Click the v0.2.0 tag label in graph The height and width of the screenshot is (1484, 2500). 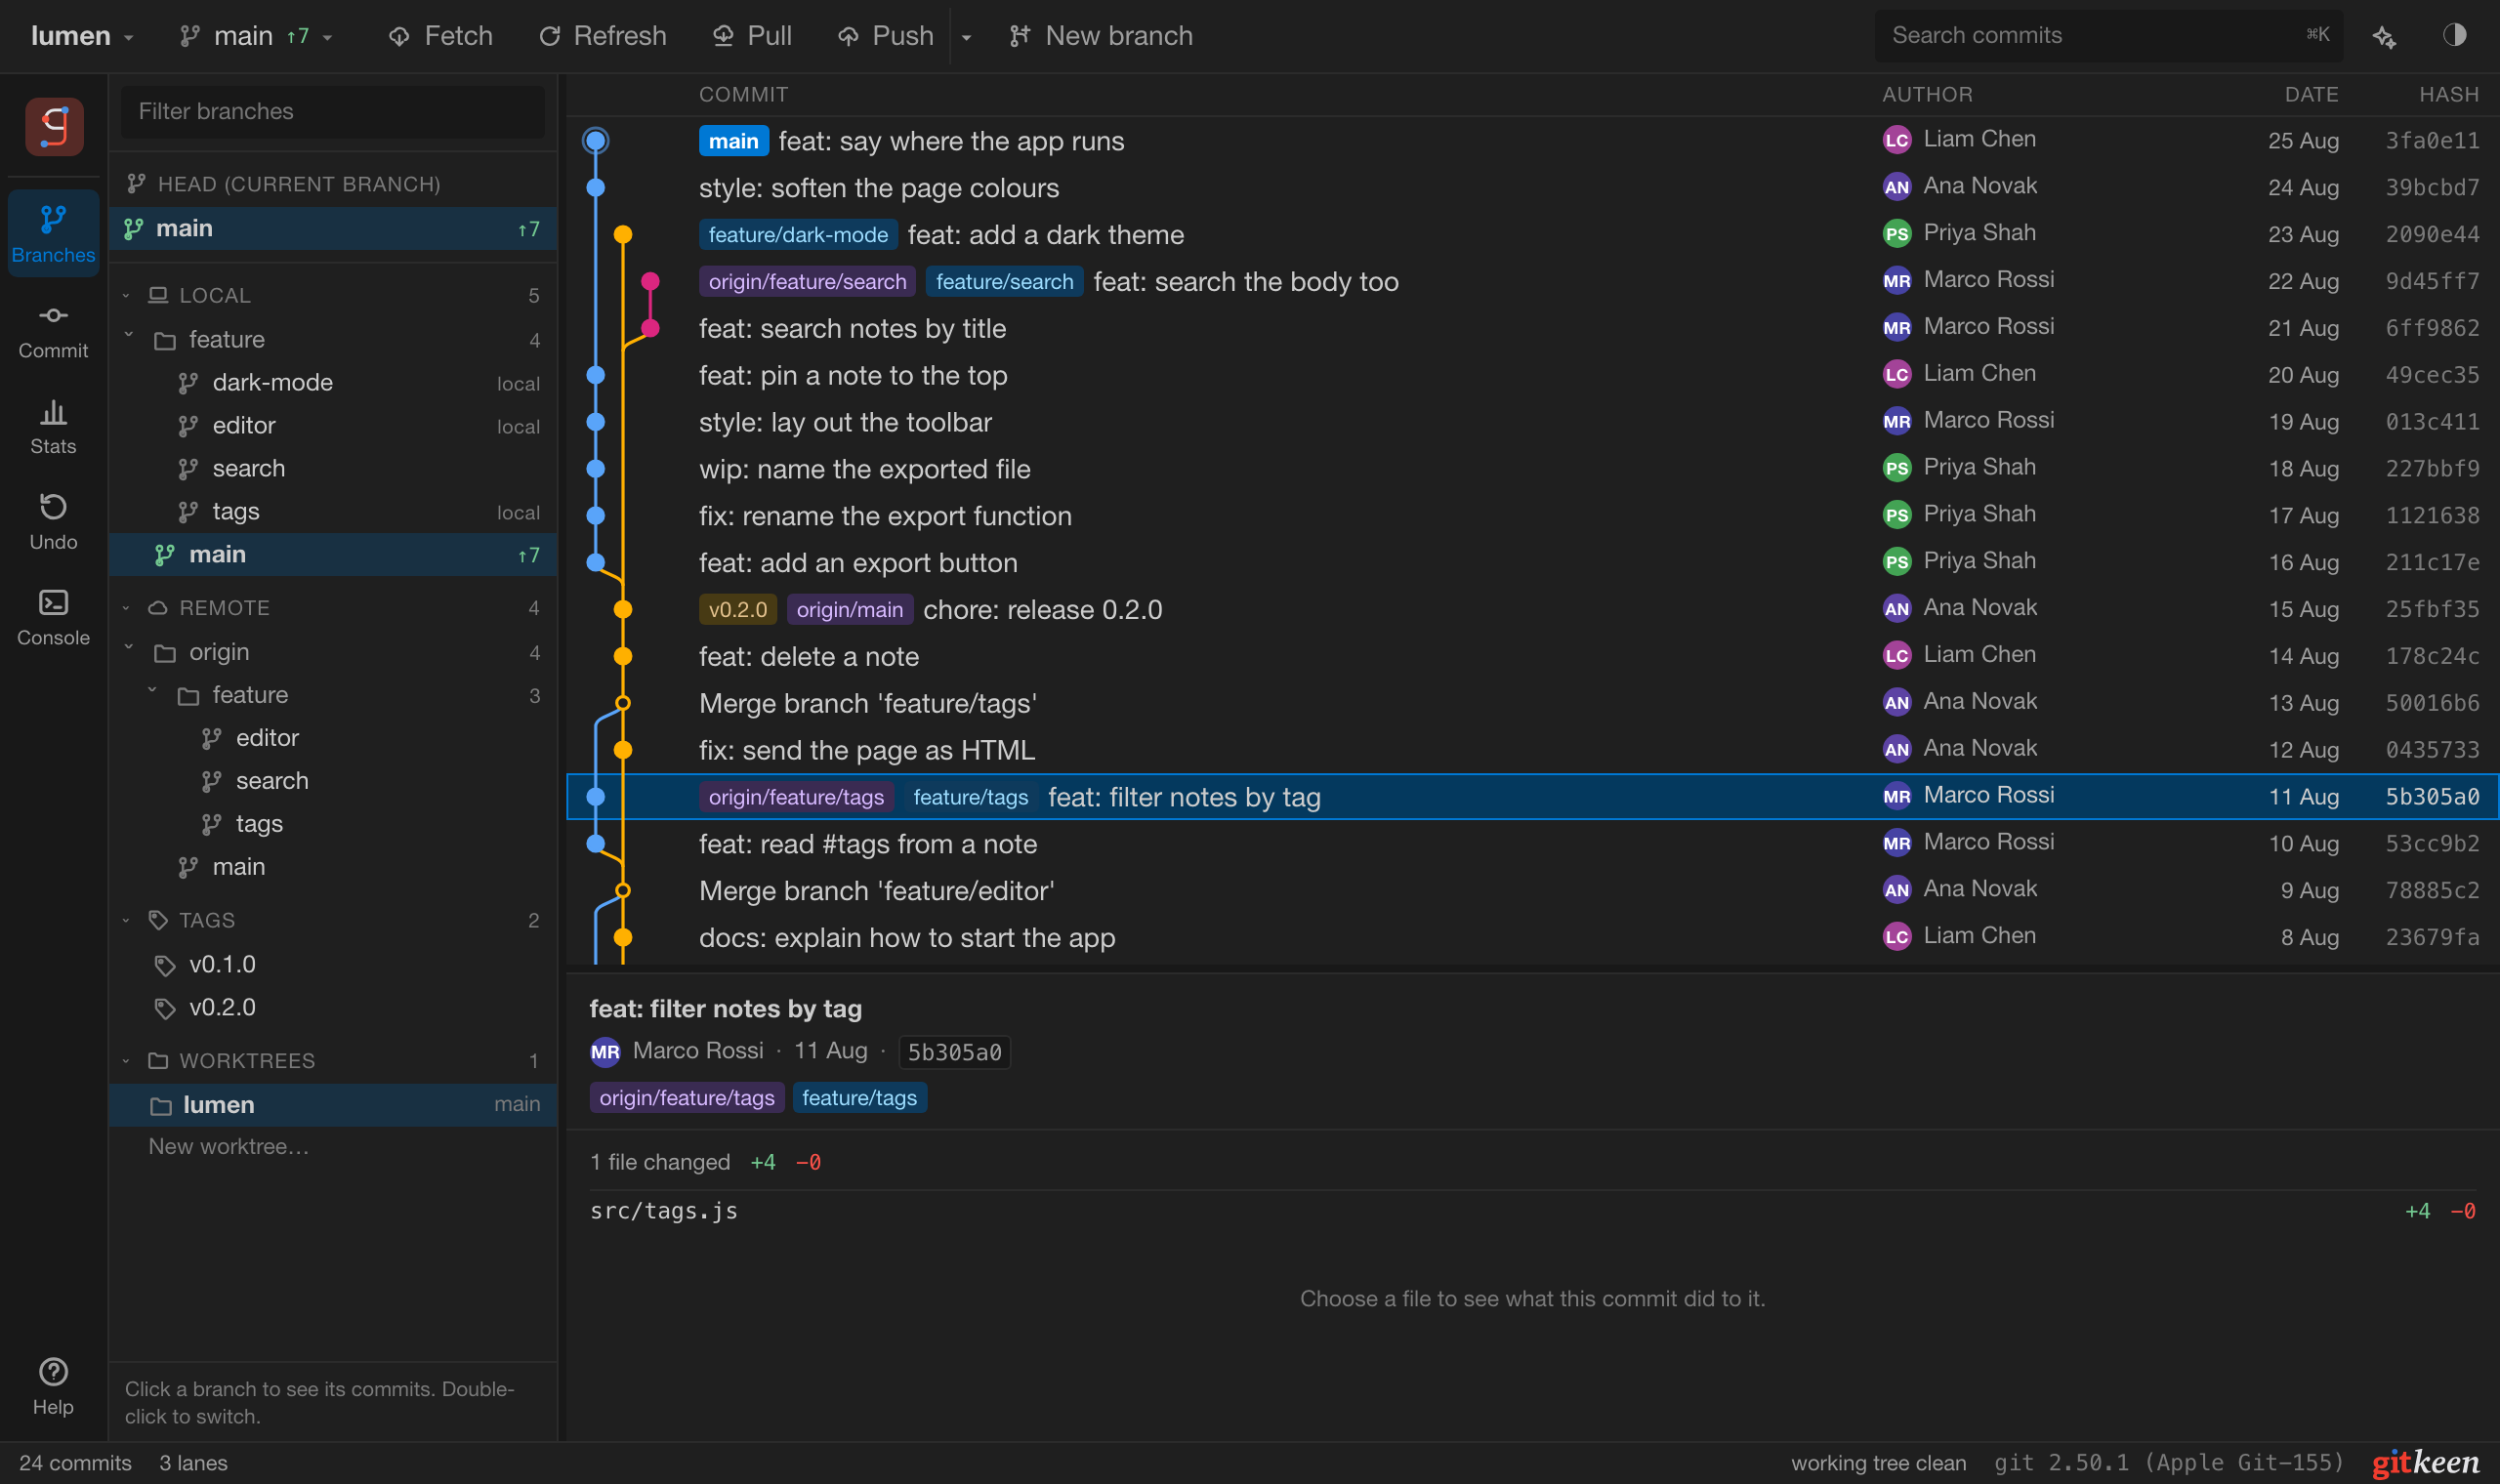pyautogui.click(x=738, y=610)
